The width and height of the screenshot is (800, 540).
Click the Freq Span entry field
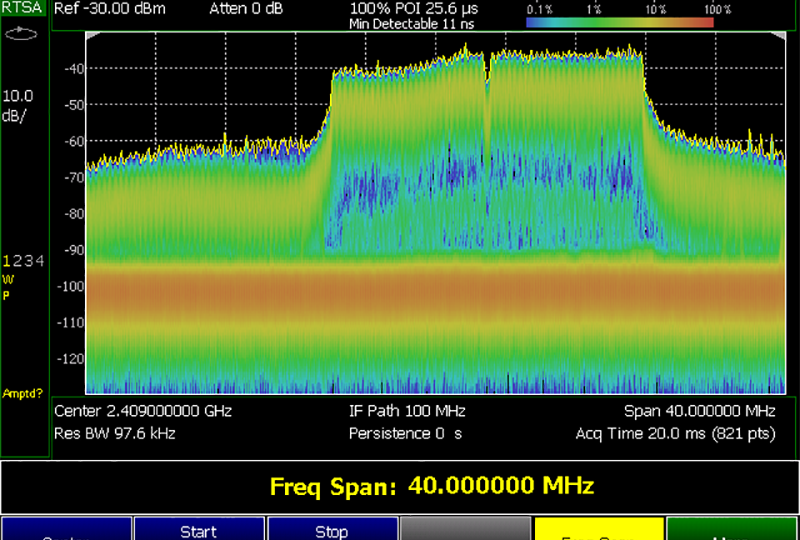pos(432,487)
